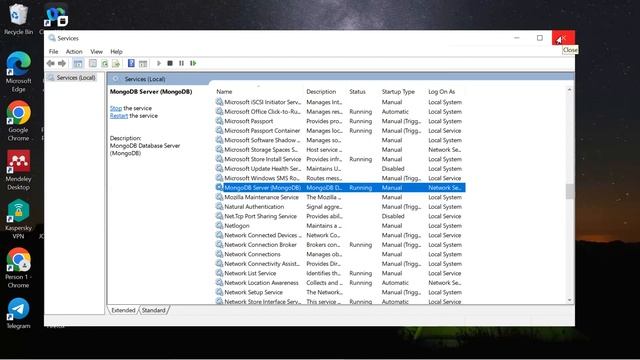
Task: Select the Microsoft Edge desktop shortcut
Action: pos(18,71)
